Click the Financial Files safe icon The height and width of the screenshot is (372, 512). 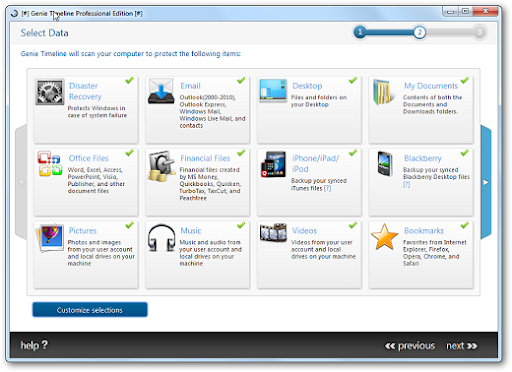[x=162, y=166]
